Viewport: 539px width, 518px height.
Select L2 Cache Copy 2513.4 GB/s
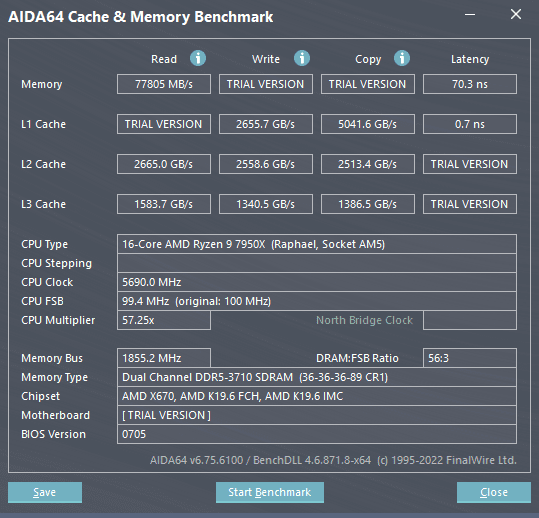(368, 164)
